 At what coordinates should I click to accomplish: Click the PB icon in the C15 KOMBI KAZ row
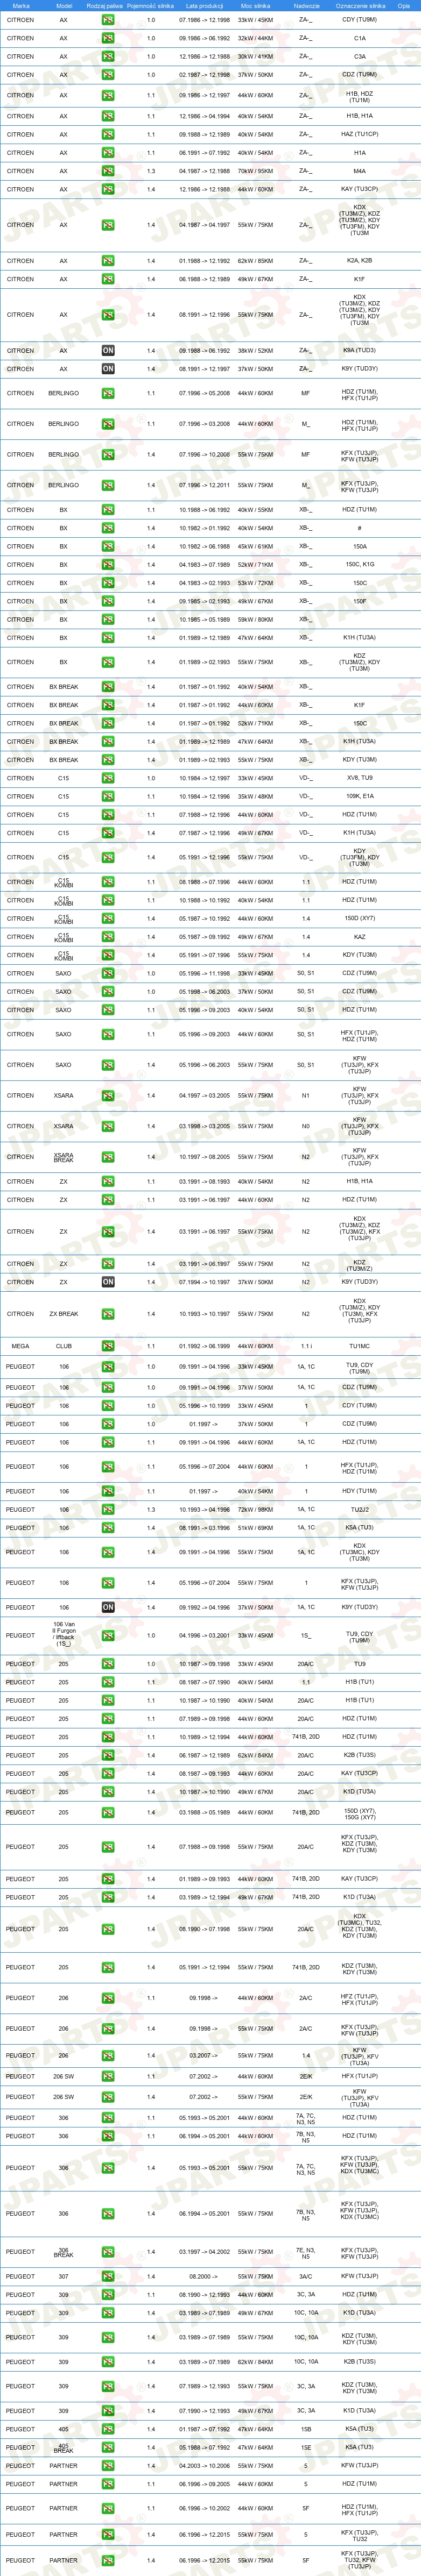click(108, 937)
